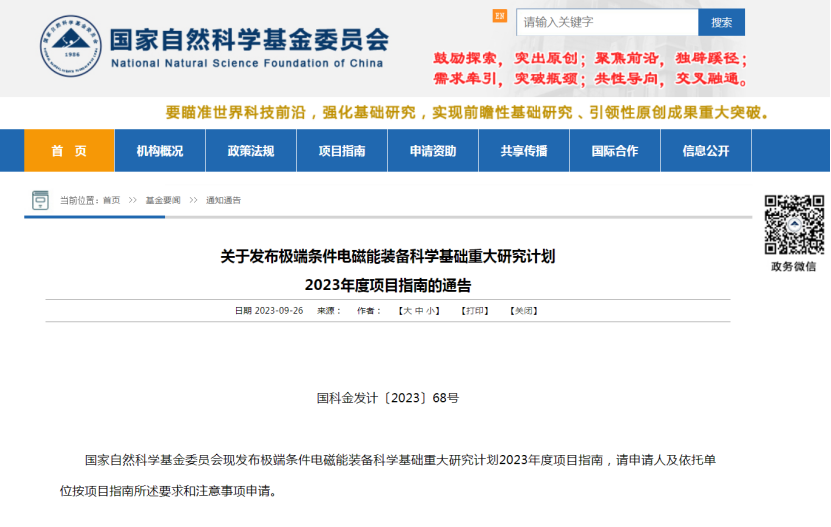Image resolution: width=831 pixels, height=527 pixels.
Task: Click the 首页 breadcrumb link
Action: click(x=111, y=201)
